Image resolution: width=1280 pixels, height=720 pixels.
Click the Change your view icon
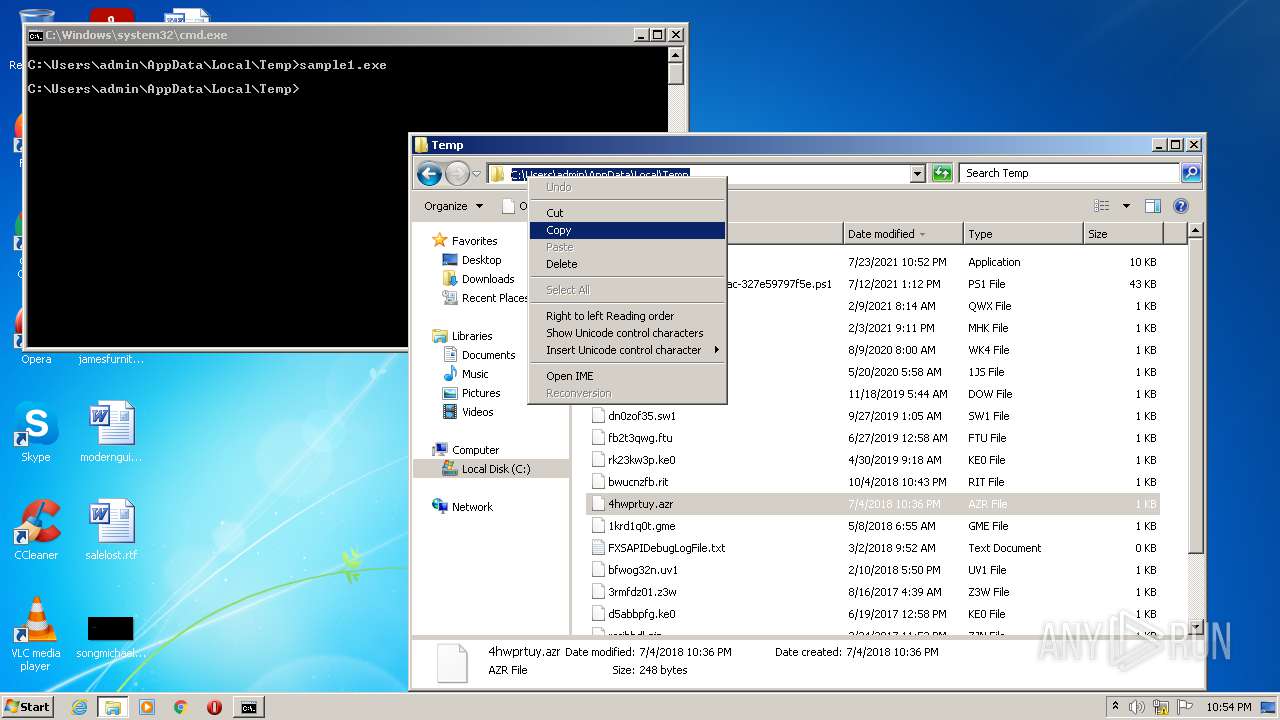point(1102,206)
